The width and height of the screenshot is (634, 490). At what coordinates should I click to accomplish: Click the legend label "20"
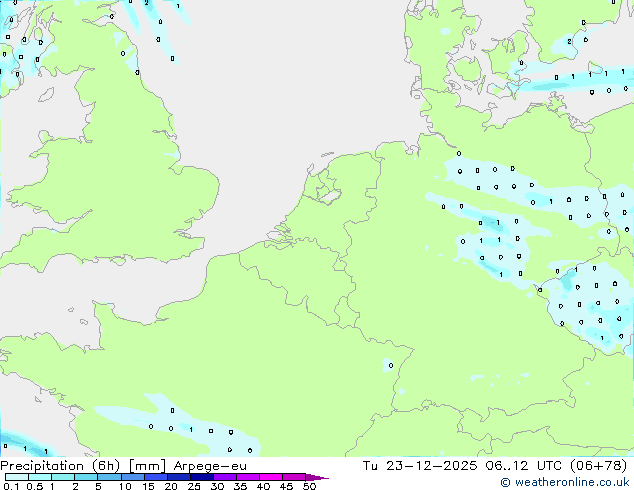[x=171, y=486]
